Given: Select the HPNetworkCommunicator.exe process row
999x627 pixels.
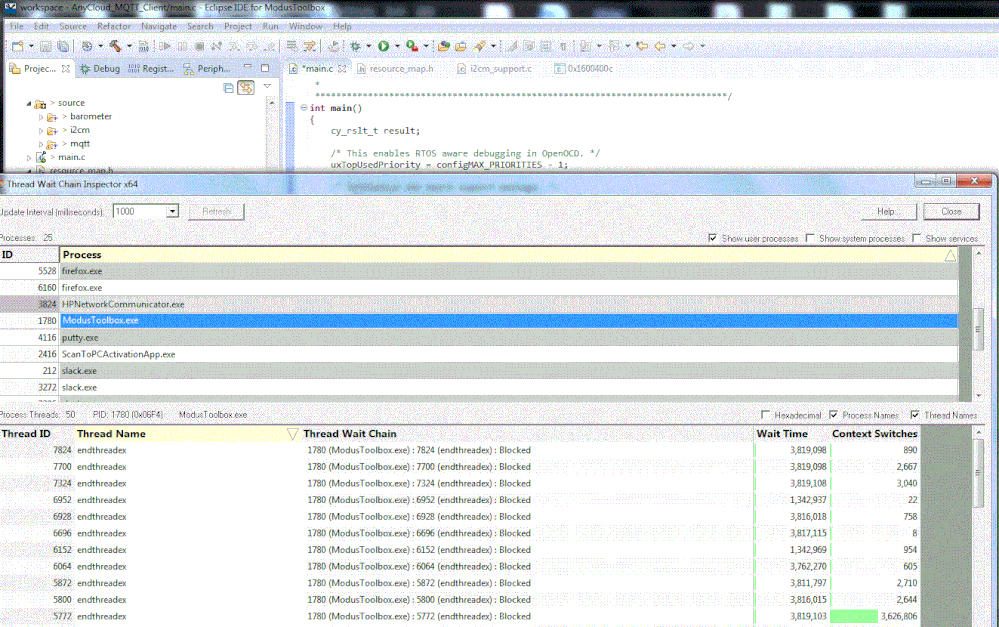Looking at the screenshot, I should point(479,304).
